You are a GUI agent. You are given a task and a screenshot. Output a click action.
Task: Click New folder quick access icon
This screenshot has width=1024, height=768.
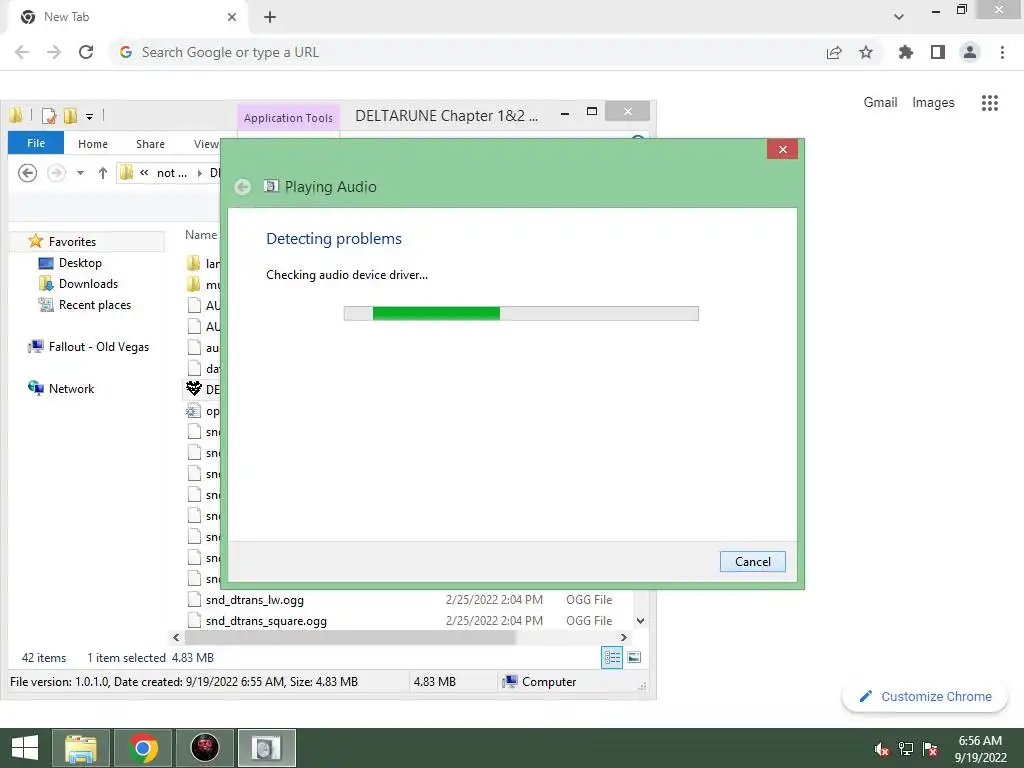[70, 116]
